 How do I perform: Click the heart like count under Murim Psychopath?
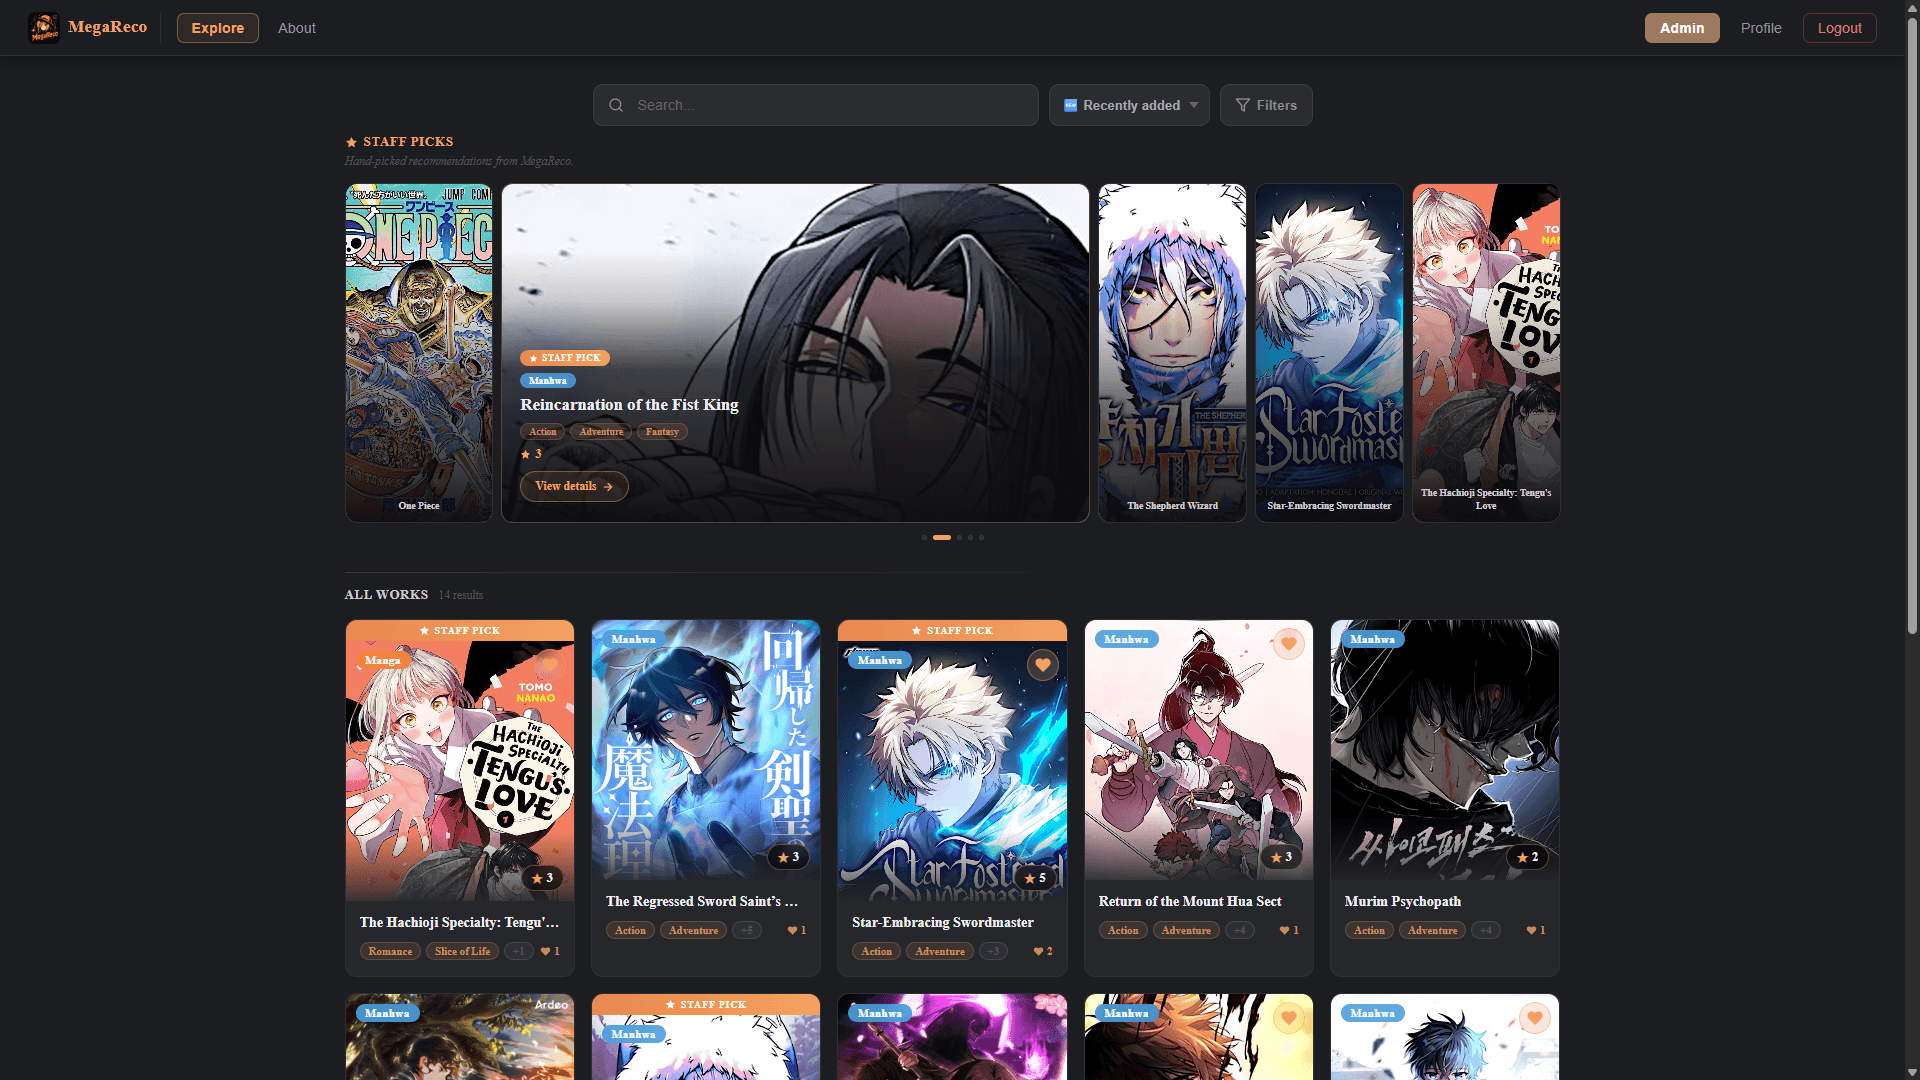[x=1535, y=930]
